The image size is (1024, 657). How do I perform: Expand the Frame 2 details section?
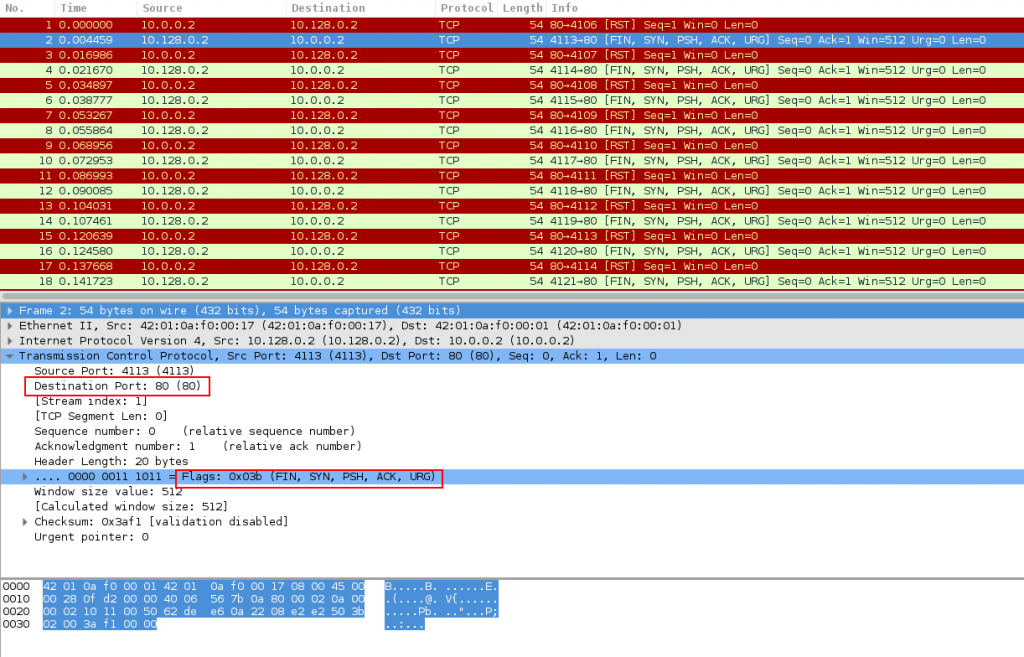pyautogui.click(x=8, y=310)
